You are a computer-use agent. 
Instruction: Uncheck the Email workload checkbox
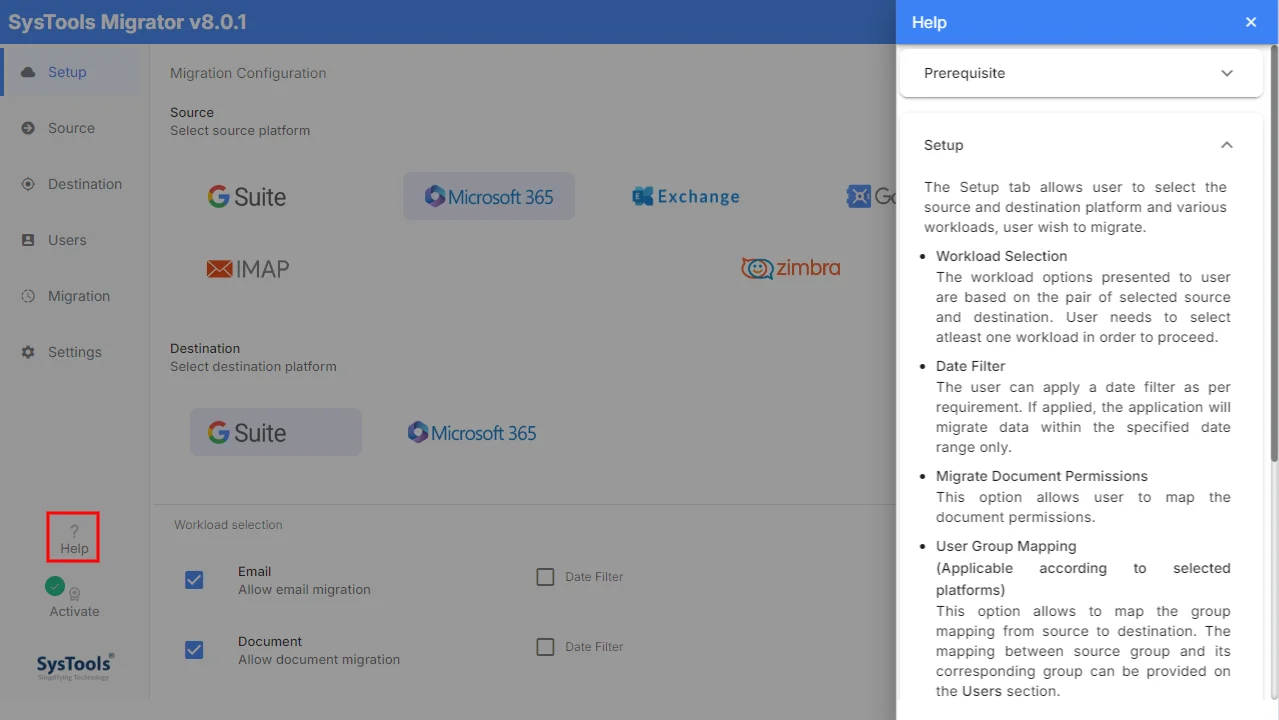pyautogui.click(x=194, y=580)
